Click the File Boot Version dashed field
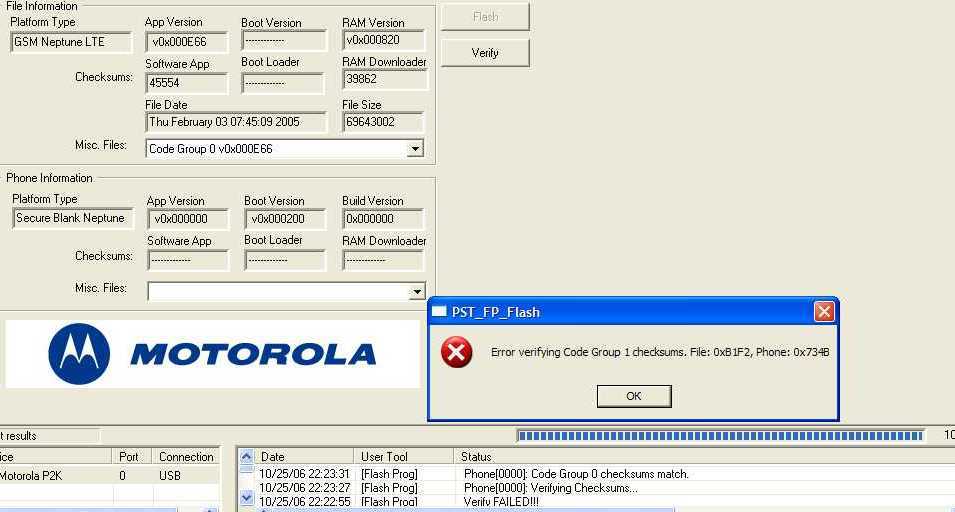This screenshot has width=955, height=512. [284, 41]
